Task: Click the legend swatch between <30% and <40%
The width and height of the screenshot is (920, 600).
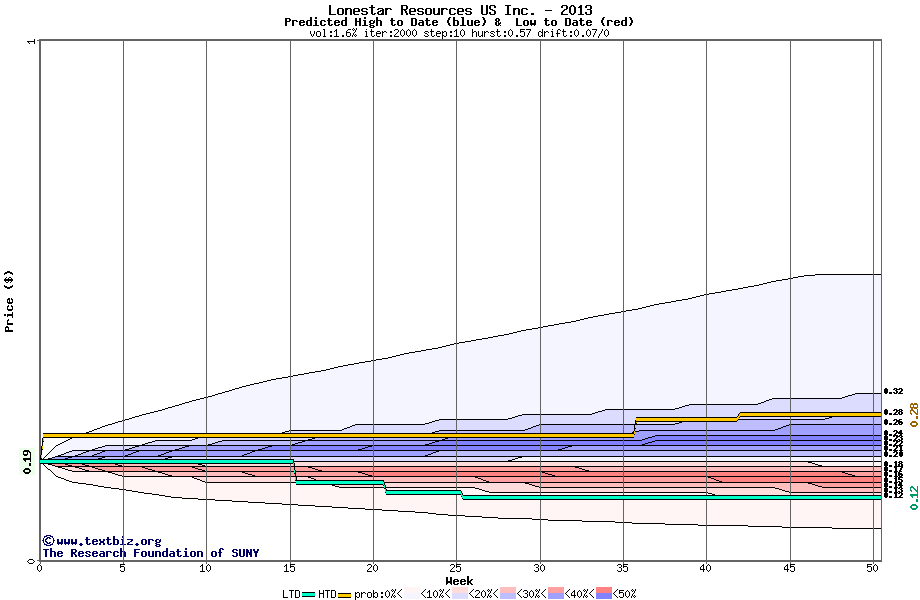Action: pos(556,594)
